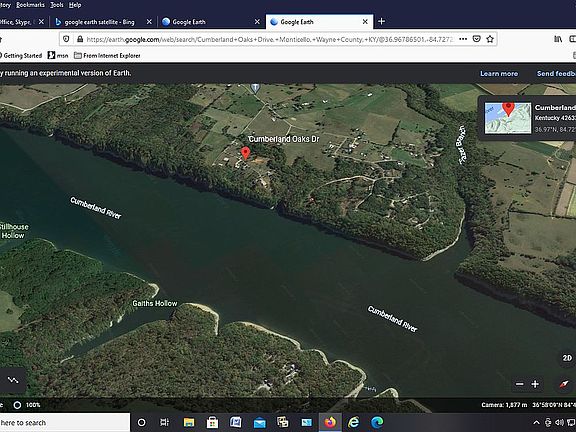Open the measure tool icon at left
The width and height of the screenshot is (576, 432).
click(13, 380)
